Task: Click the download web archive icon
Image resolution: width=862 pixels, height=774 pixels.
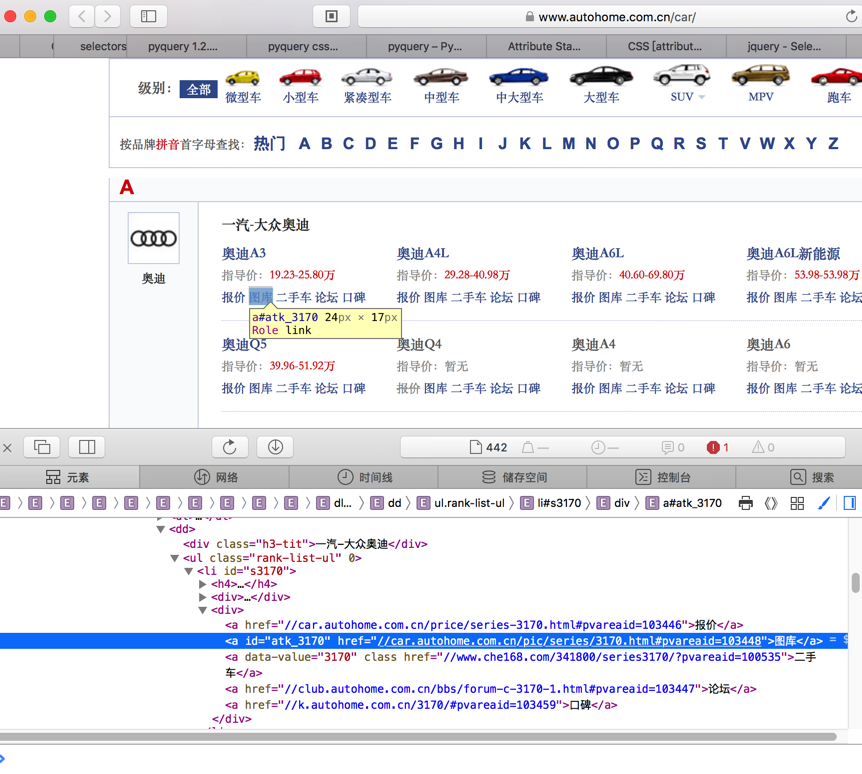Action: (275, 447)
